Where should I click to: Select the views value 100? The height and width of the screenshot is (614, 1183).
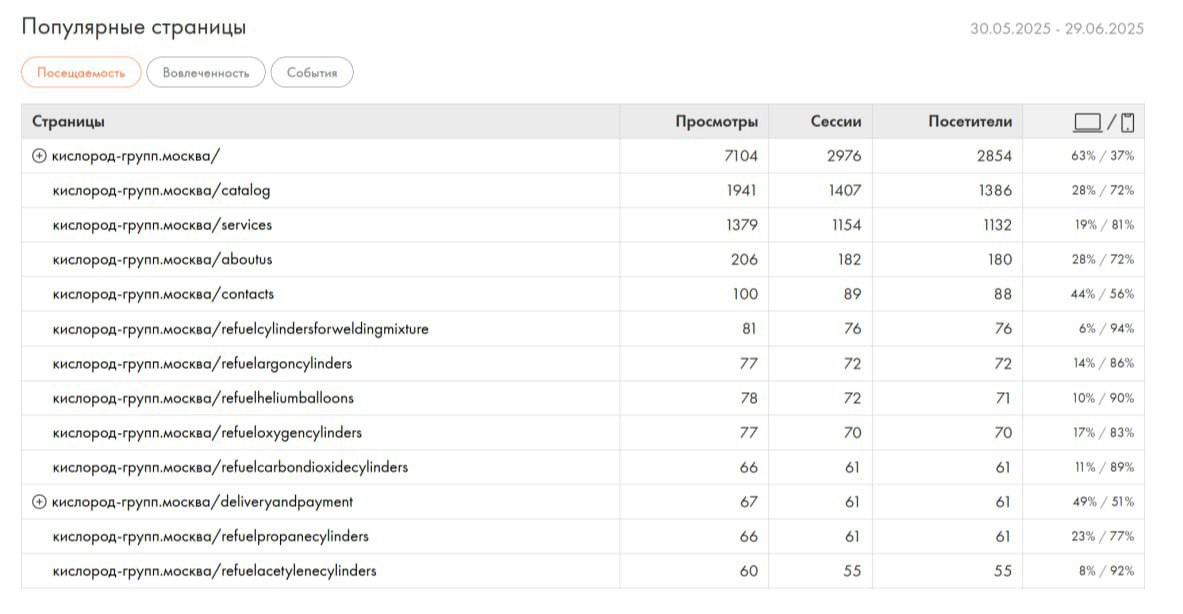tap(745, 295)
